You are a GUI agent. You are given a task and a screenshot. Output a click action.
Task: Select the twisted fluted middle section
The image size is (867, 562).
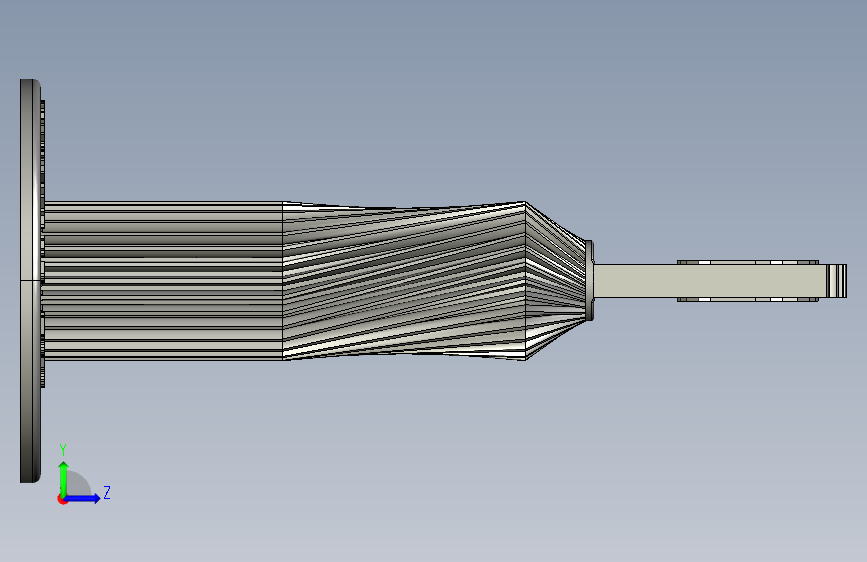[x=404, y=280]
